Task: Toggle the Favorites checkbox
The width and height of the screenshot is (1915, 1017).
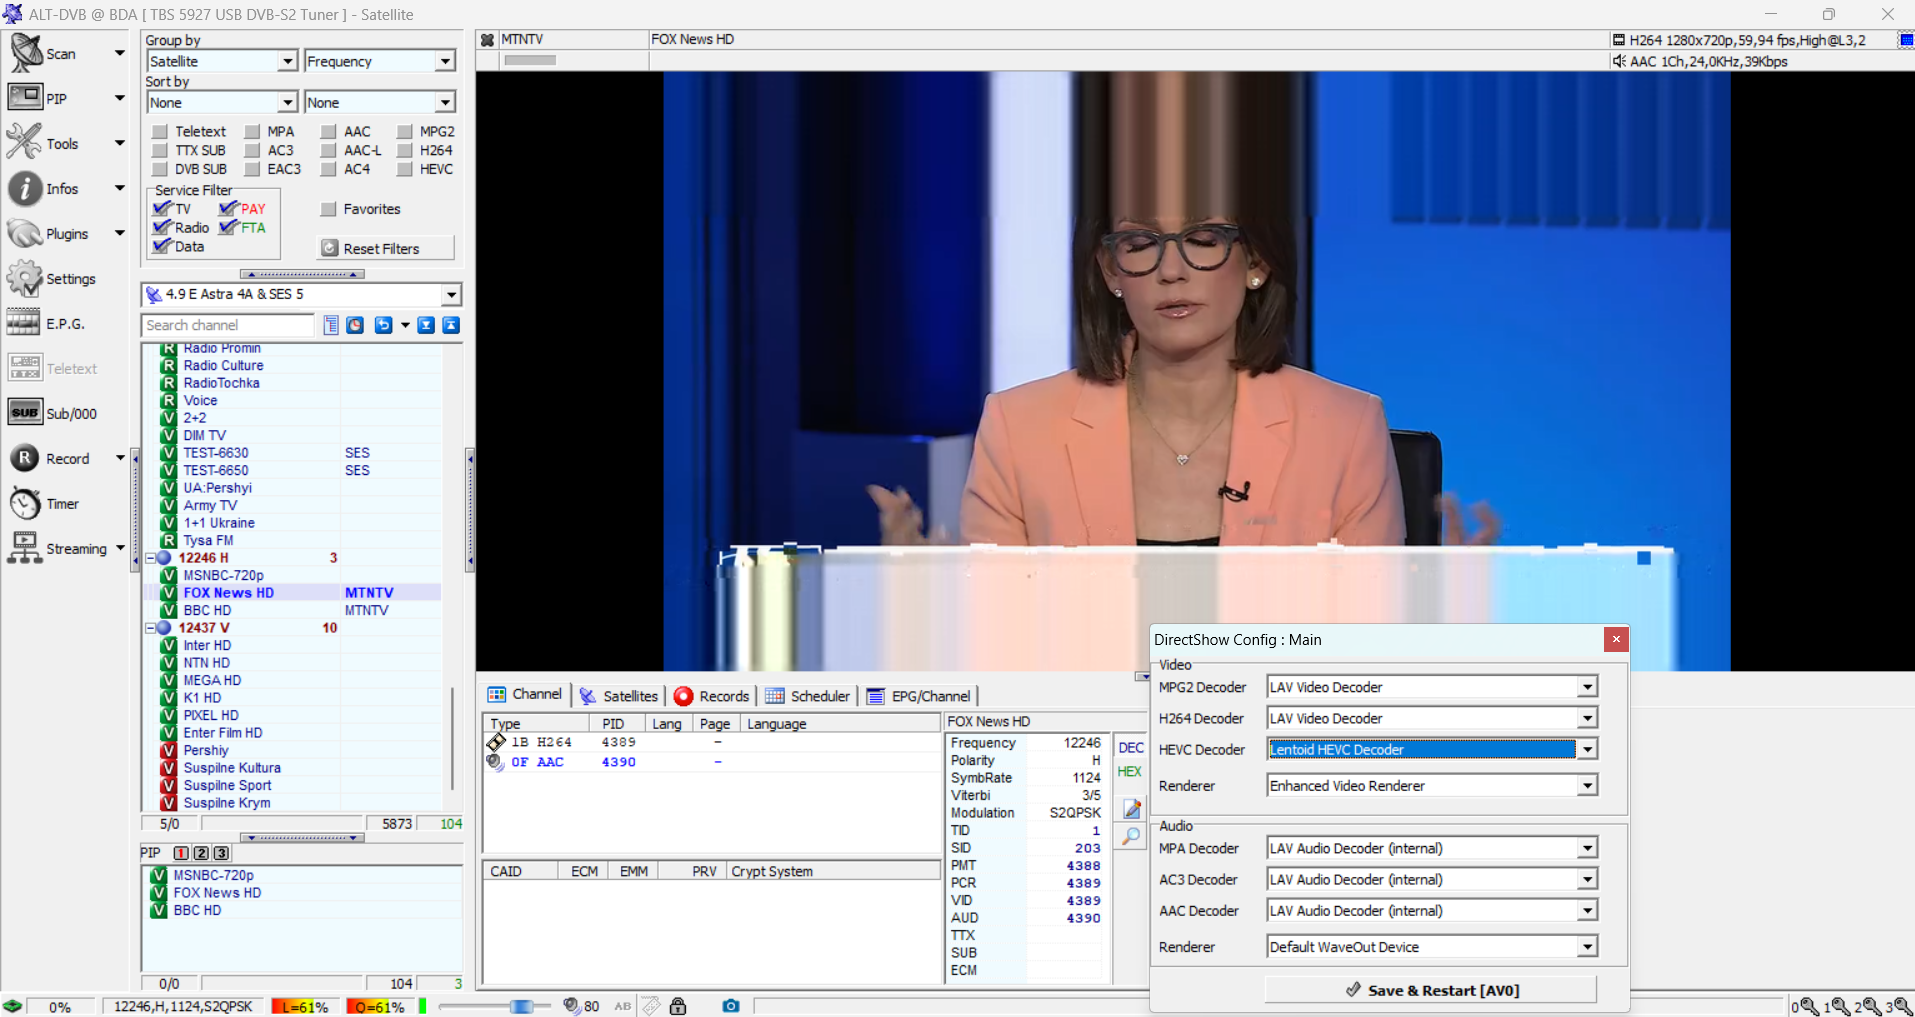Action: [328, 209]
